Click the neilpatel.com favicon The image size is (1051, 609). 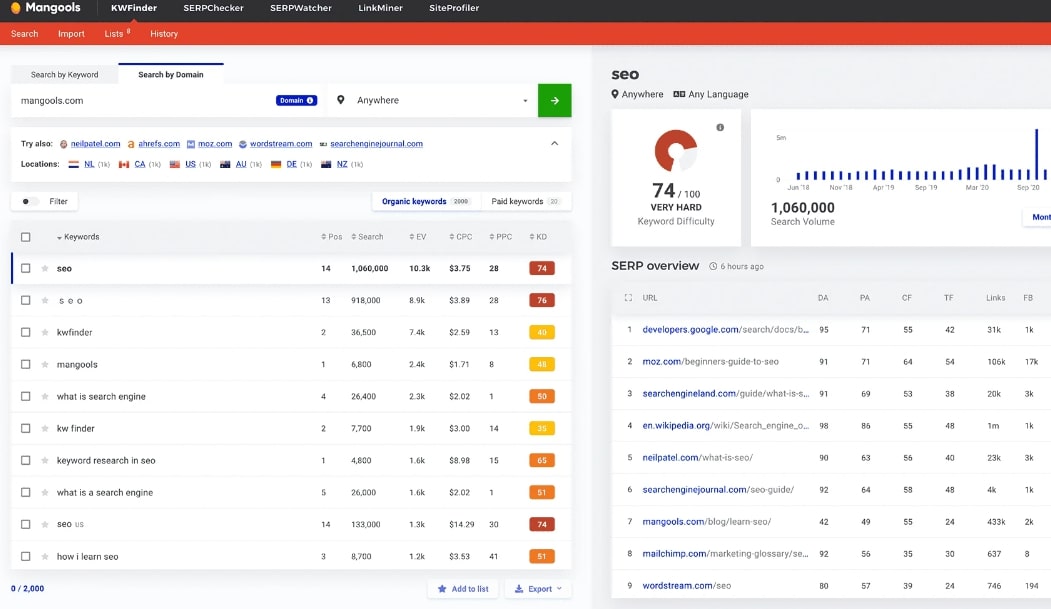point(64,144)
